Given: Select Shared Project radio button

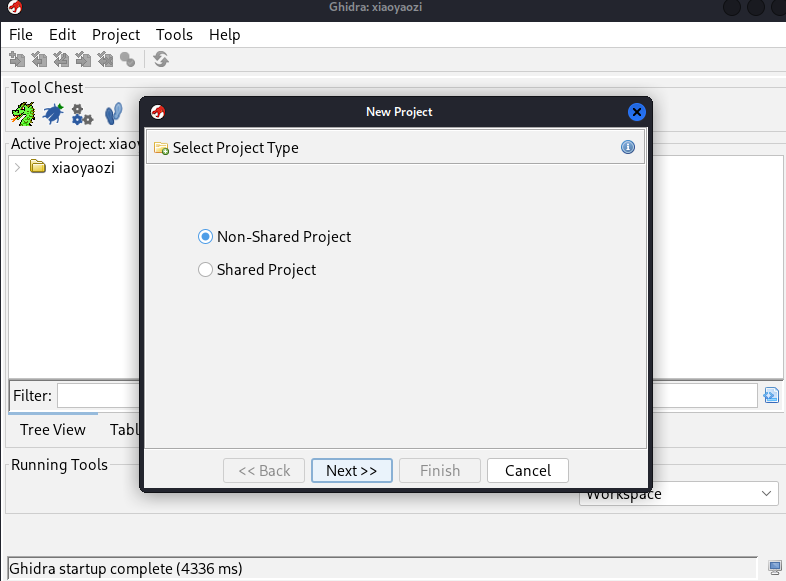Looking at the screenshot, I should (x=206, y=270).
